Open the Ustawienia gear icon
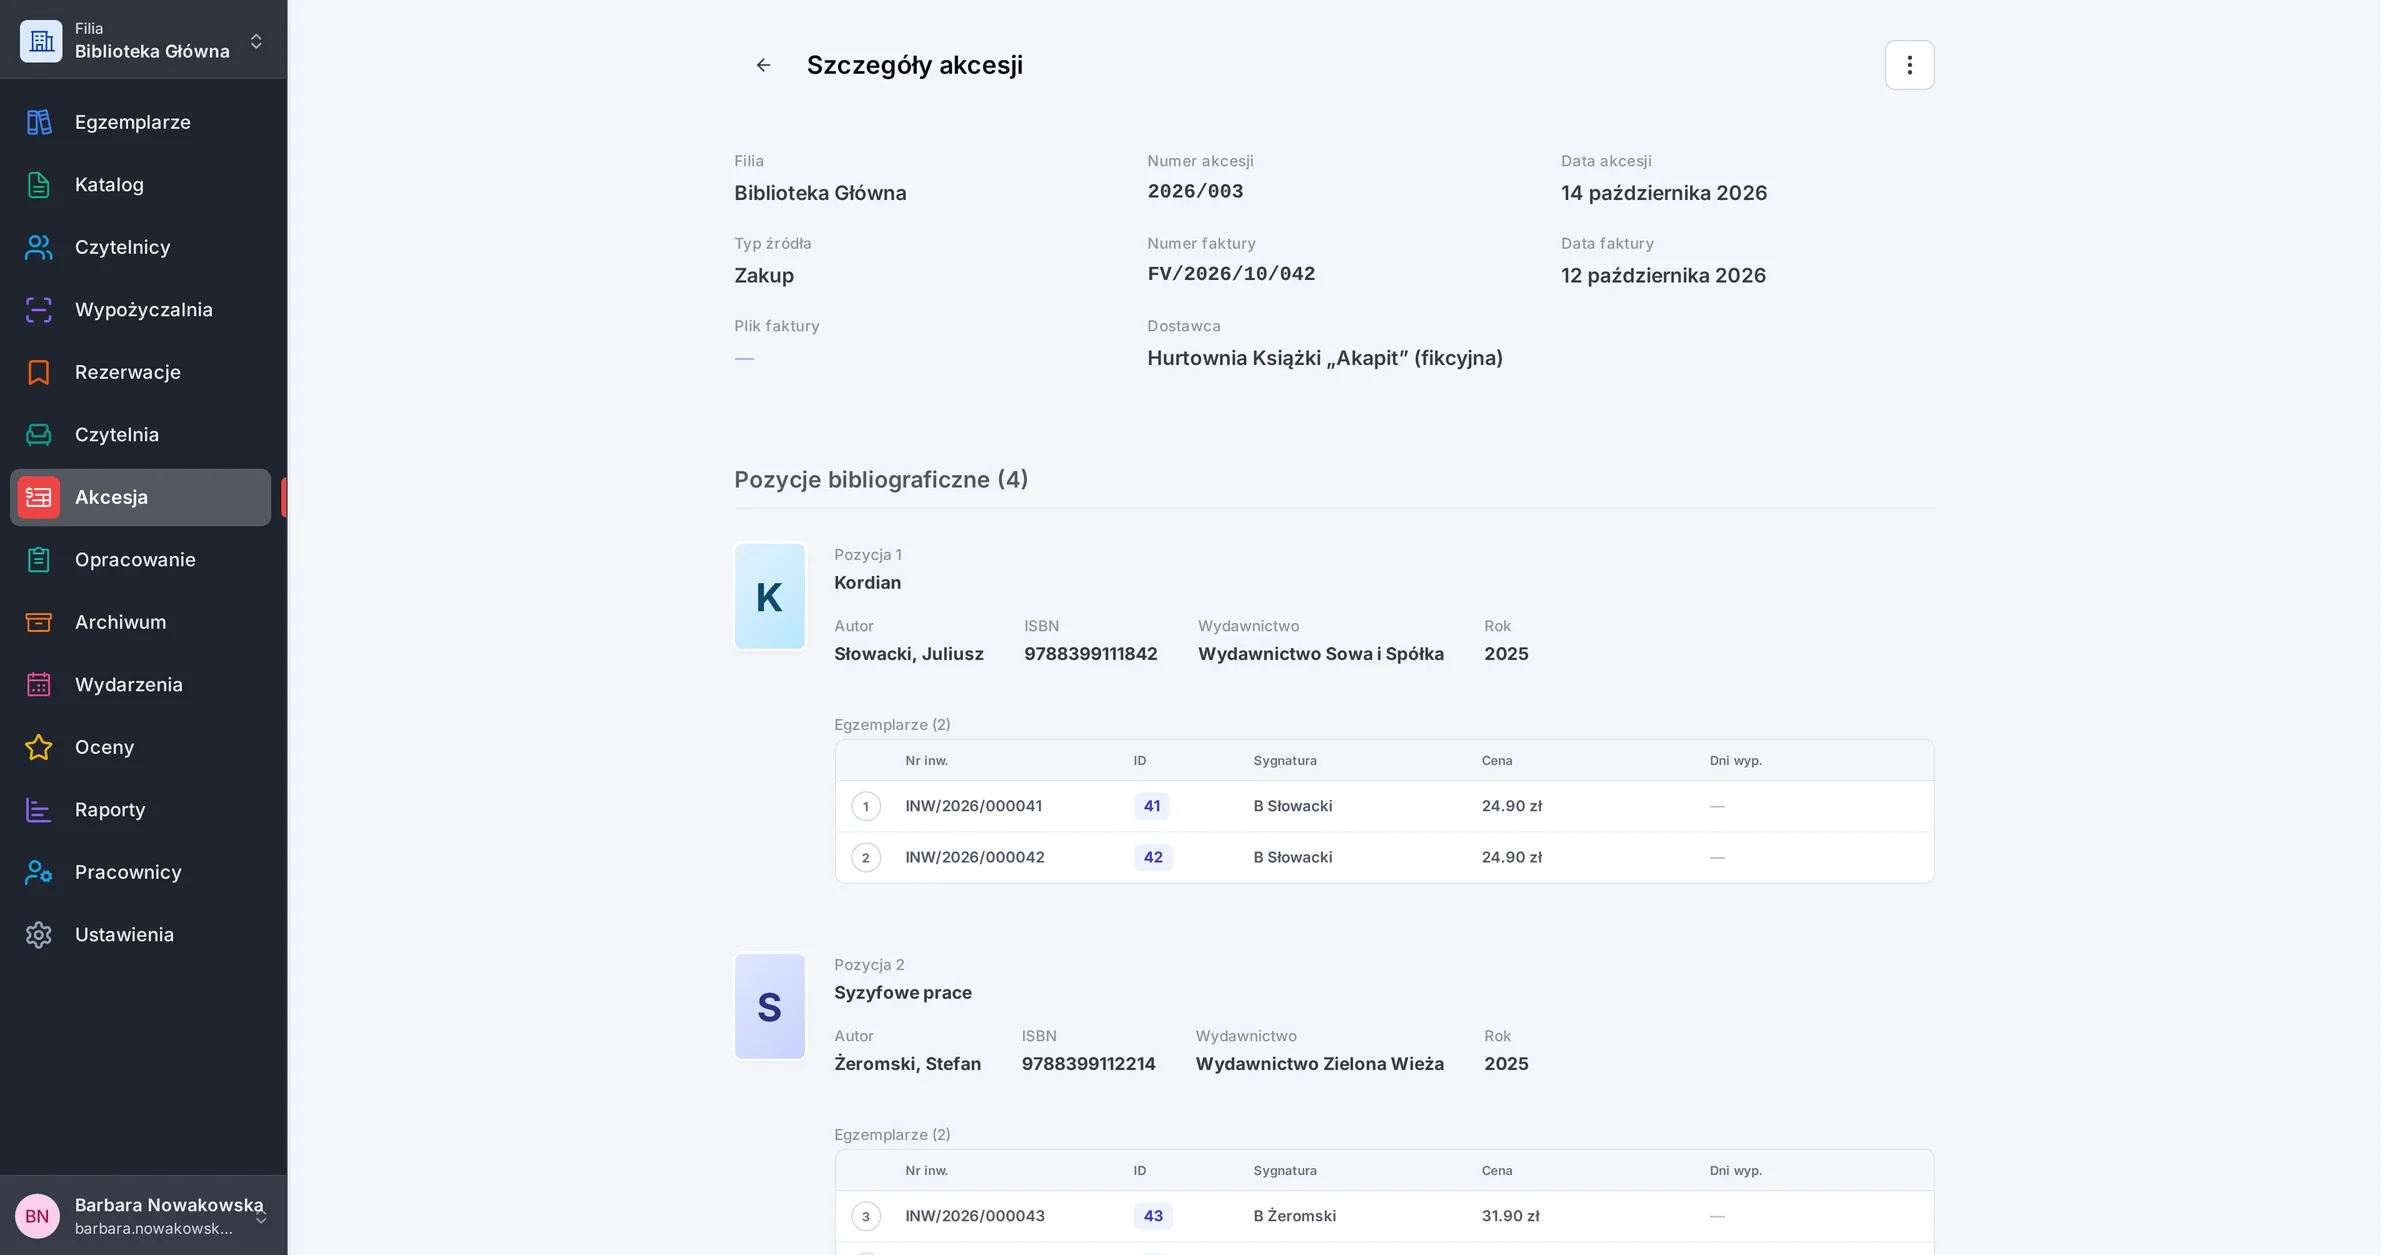2400x1255 pixels. point(39,935)
